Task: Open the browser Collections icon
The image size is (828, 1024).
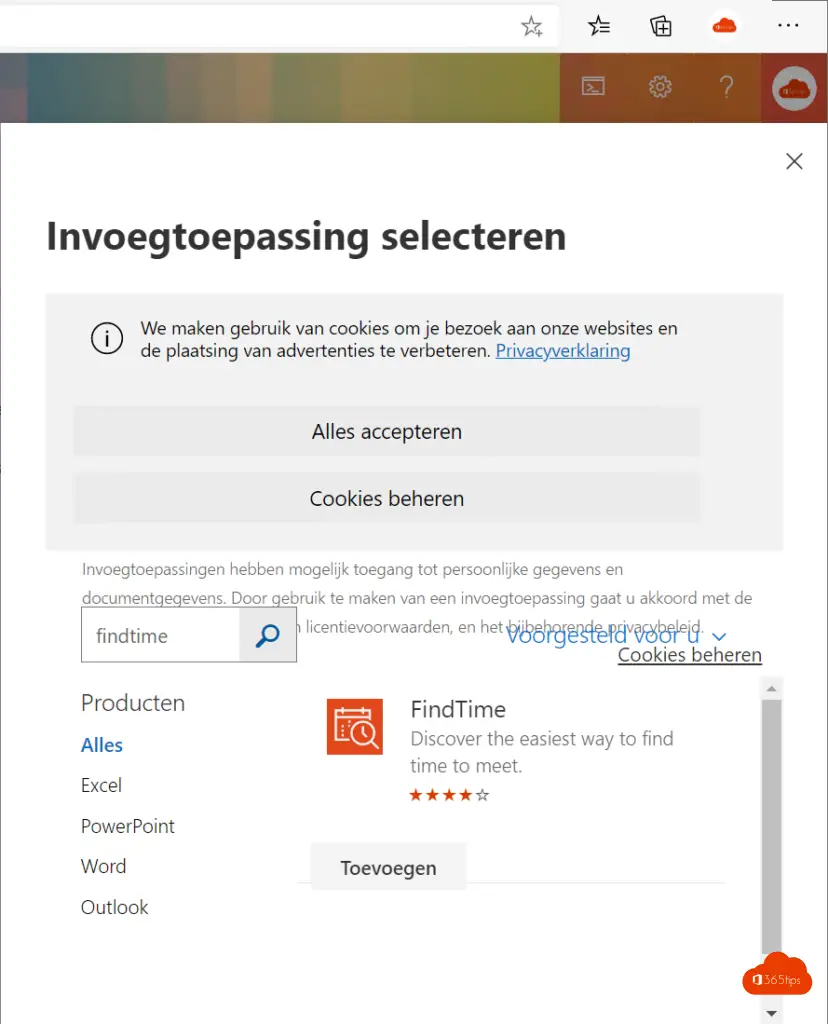Action: coord(661,27)
